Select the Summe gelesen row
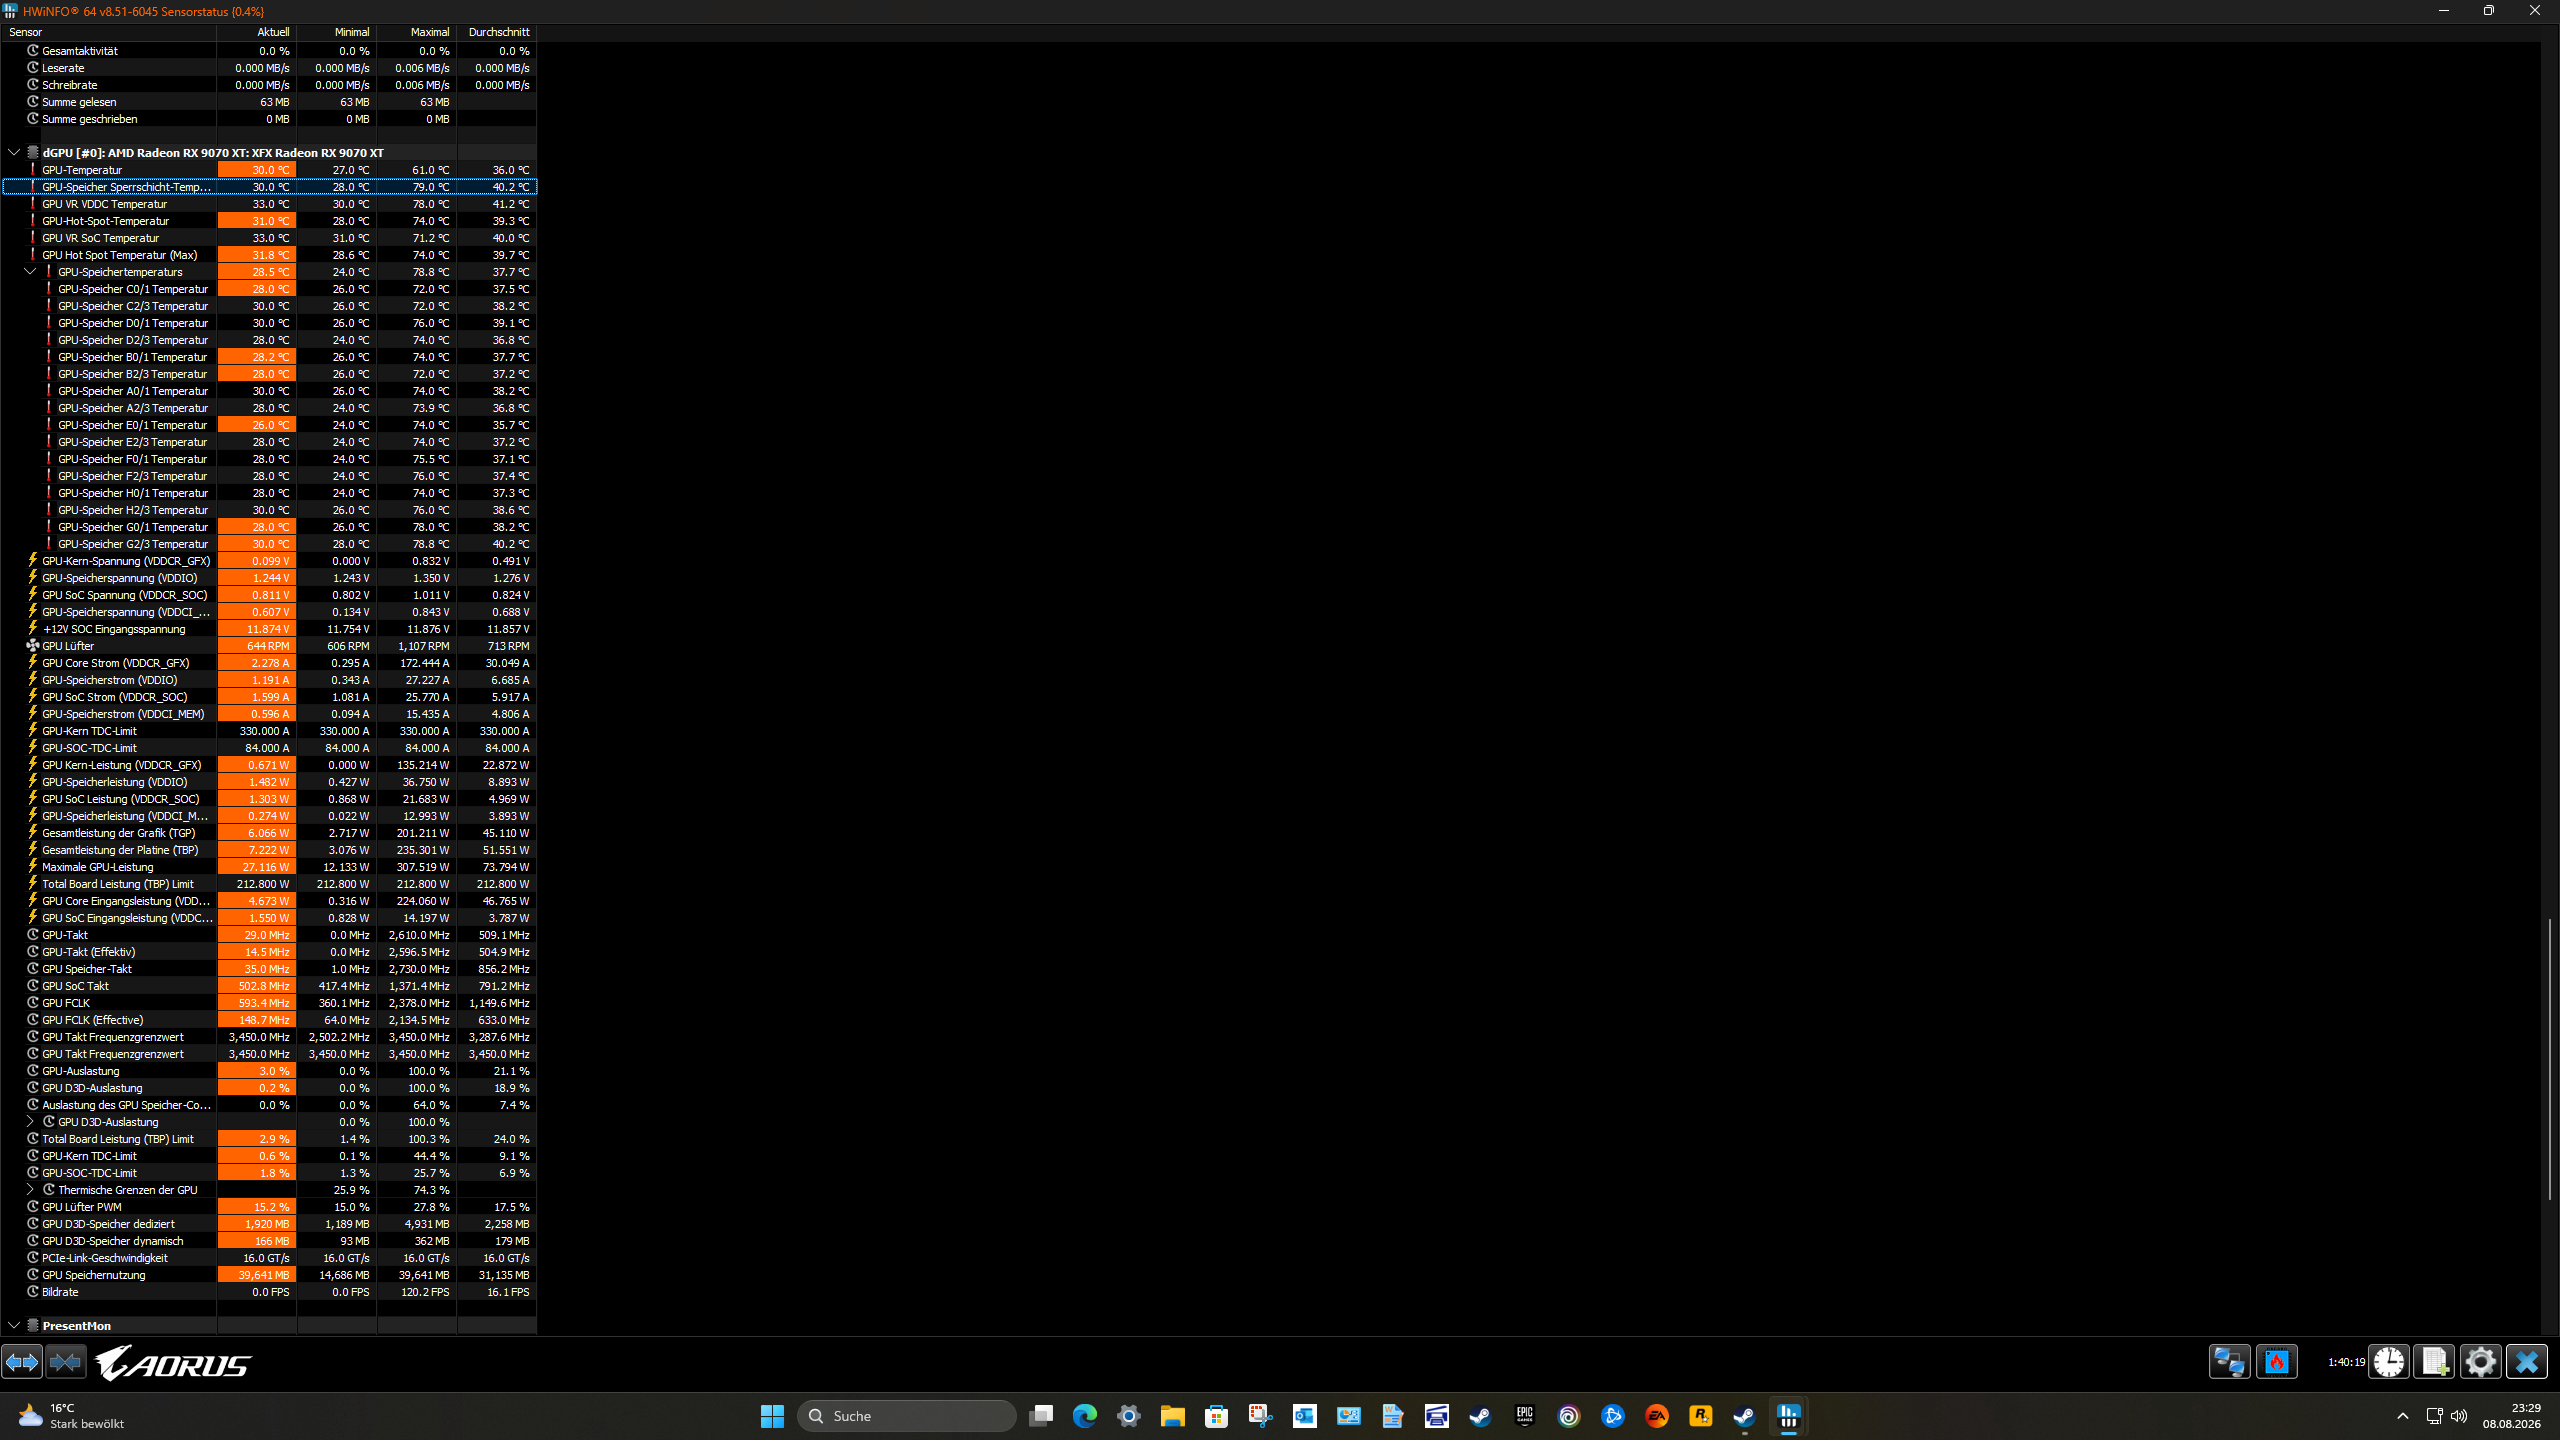 tap(269, 102)
